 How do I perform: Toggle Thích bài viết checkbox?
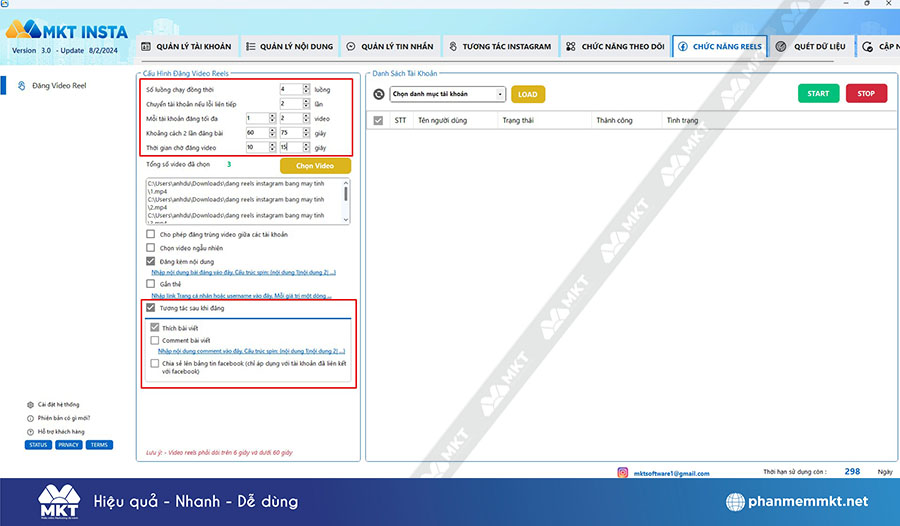click(154, 328)
